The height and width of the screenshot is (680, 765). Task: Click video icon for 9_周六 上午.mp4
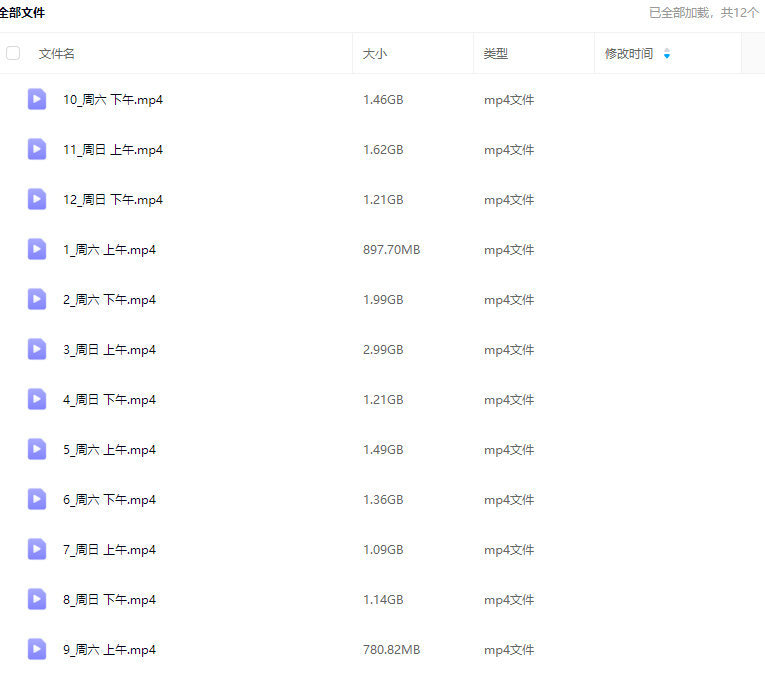[x=37, y=649]
